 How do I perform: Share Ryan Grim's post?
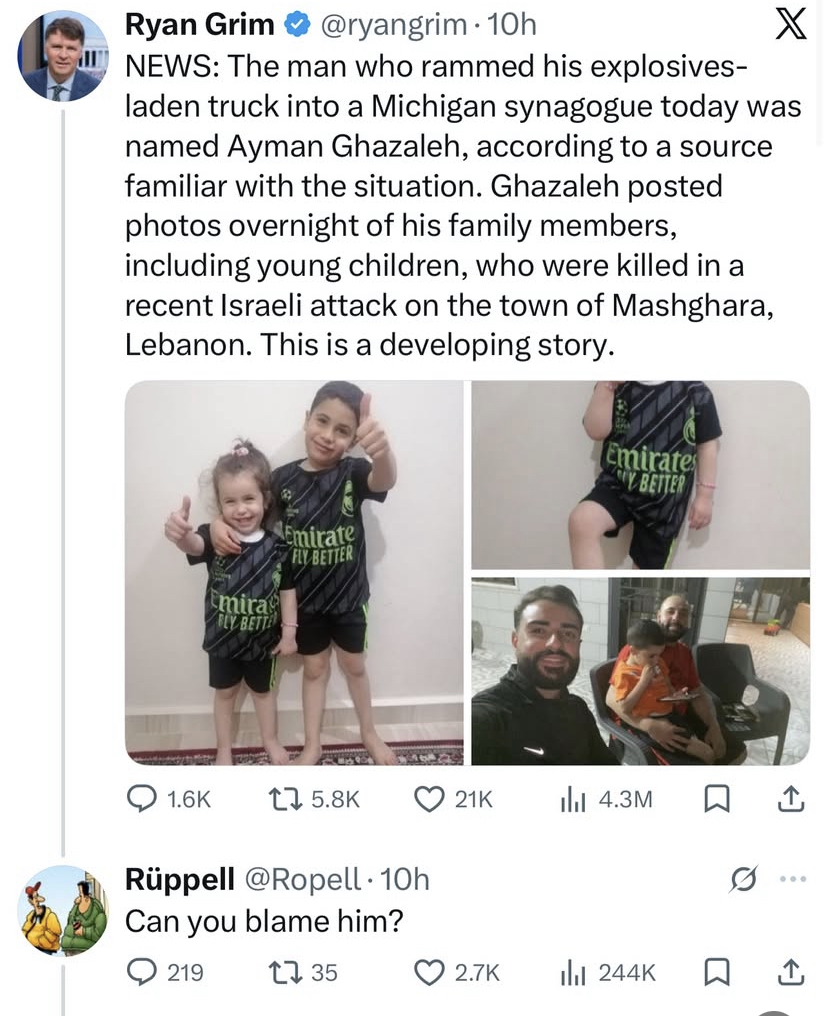tap(790, 798)
